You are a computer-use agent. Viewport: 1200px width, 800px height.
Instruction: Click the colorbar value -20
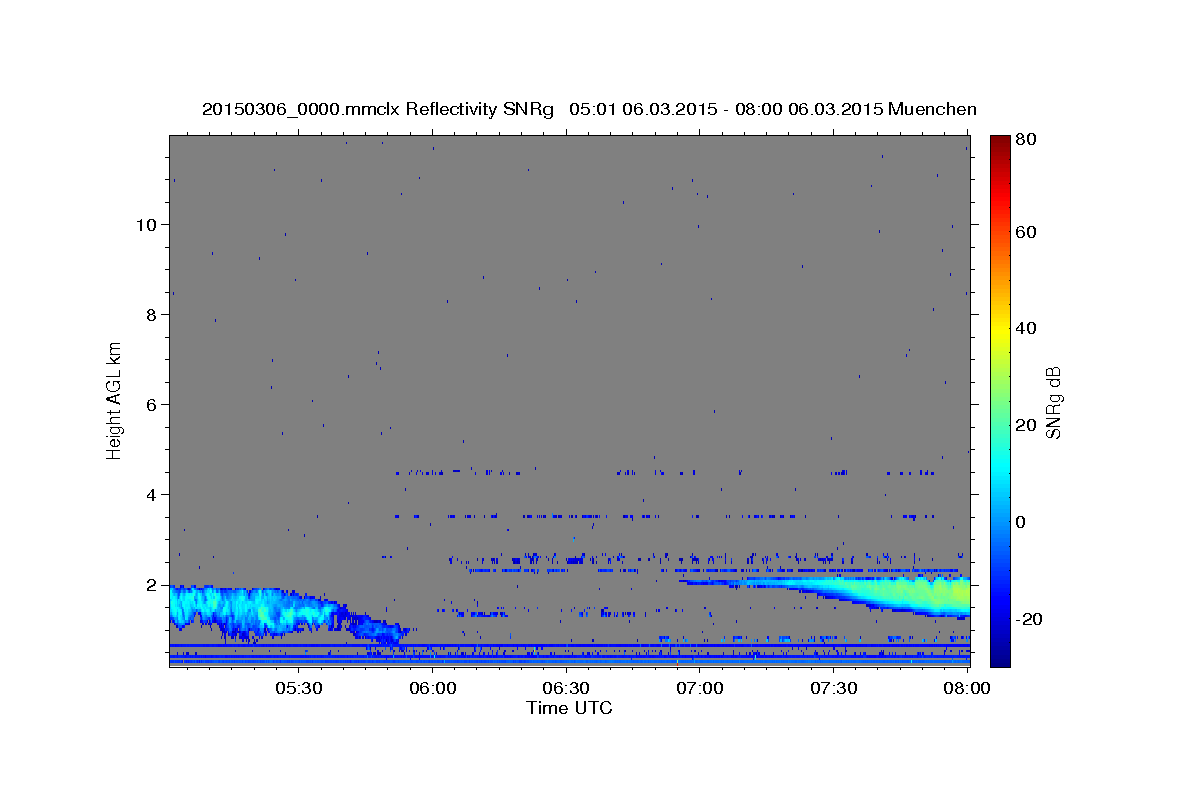tap(1027, 619)
